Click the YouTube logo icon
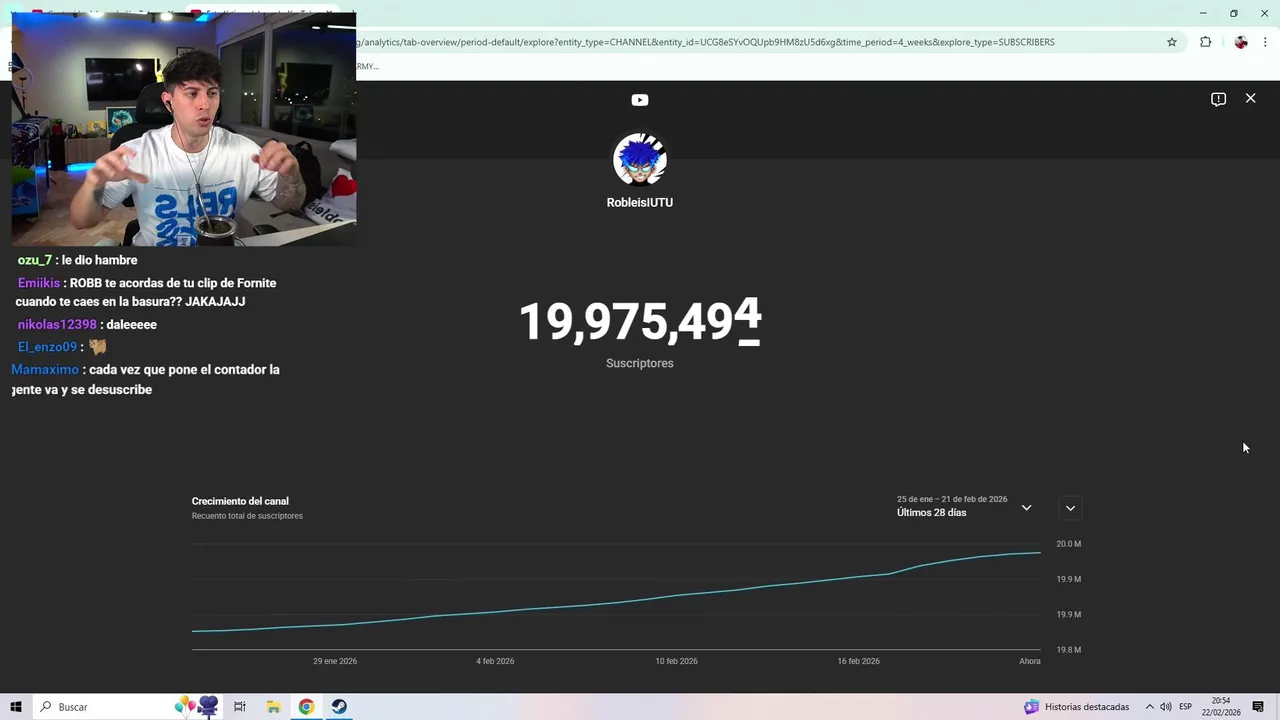Viewport: 1280px width, 720px height. (x=640, y=100)
